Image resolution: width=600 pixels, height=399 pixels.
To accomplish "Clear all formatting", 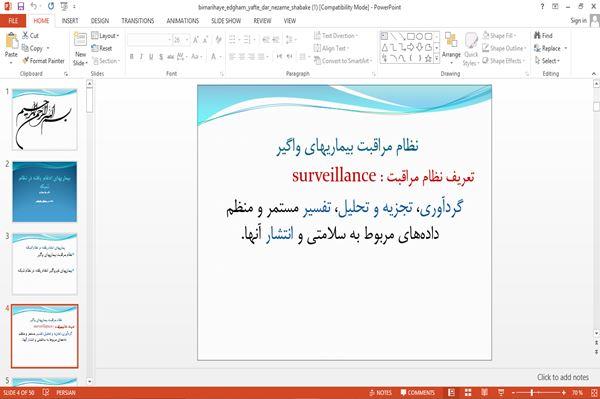I will (218, 39).
